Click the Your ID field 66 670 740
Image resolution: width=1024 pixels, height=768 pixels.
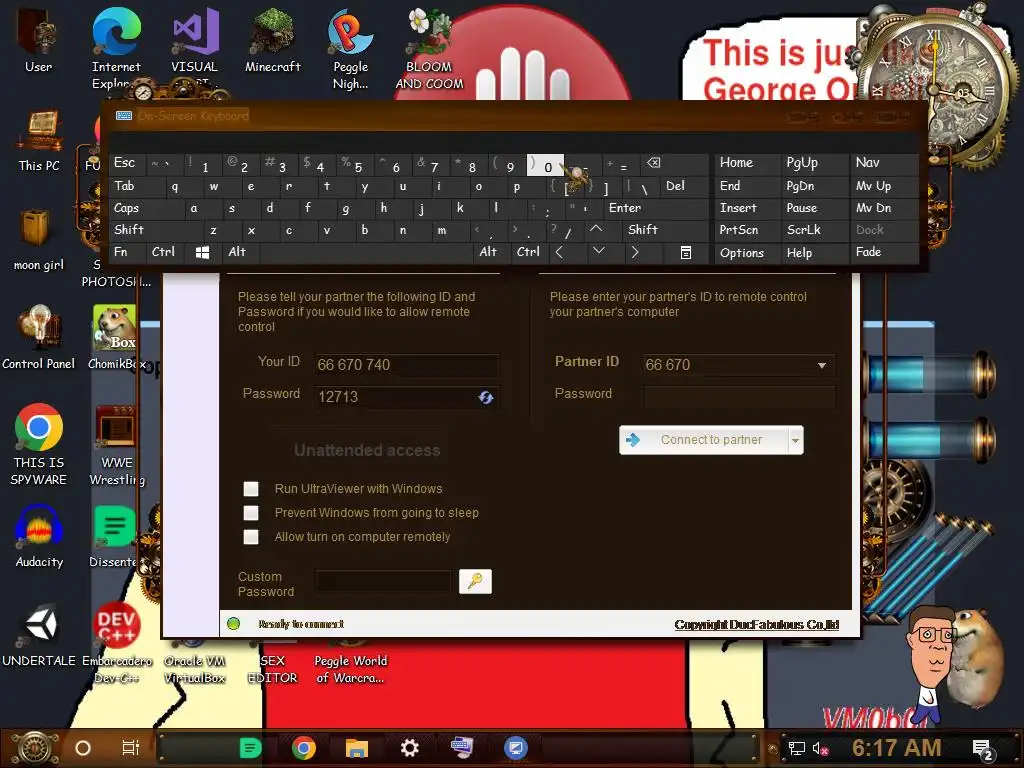(x=407, y=364)
